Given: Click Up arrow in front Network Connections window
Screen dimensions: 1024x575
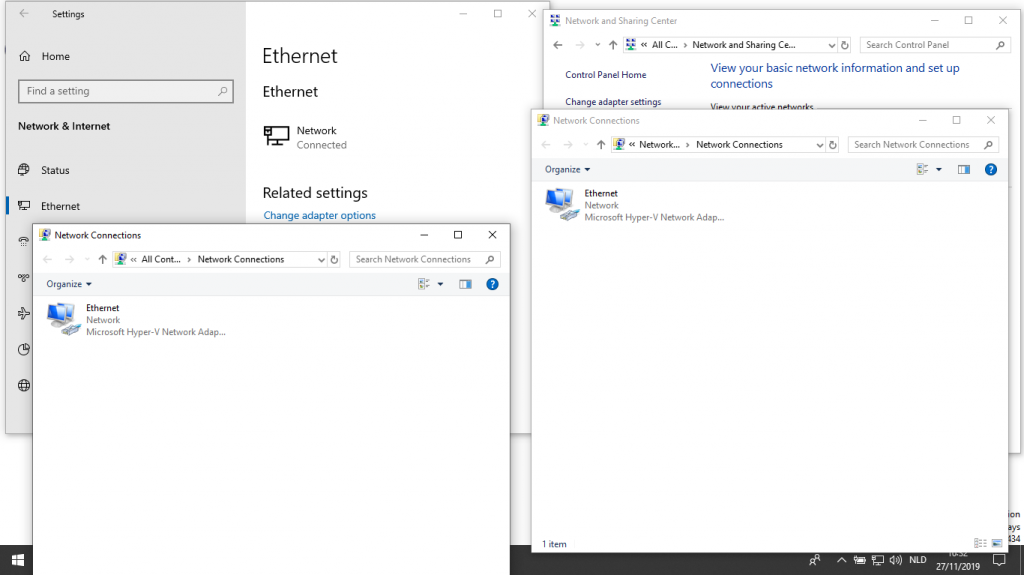Looking at the screenshot, I should click(x=103, y=259).
